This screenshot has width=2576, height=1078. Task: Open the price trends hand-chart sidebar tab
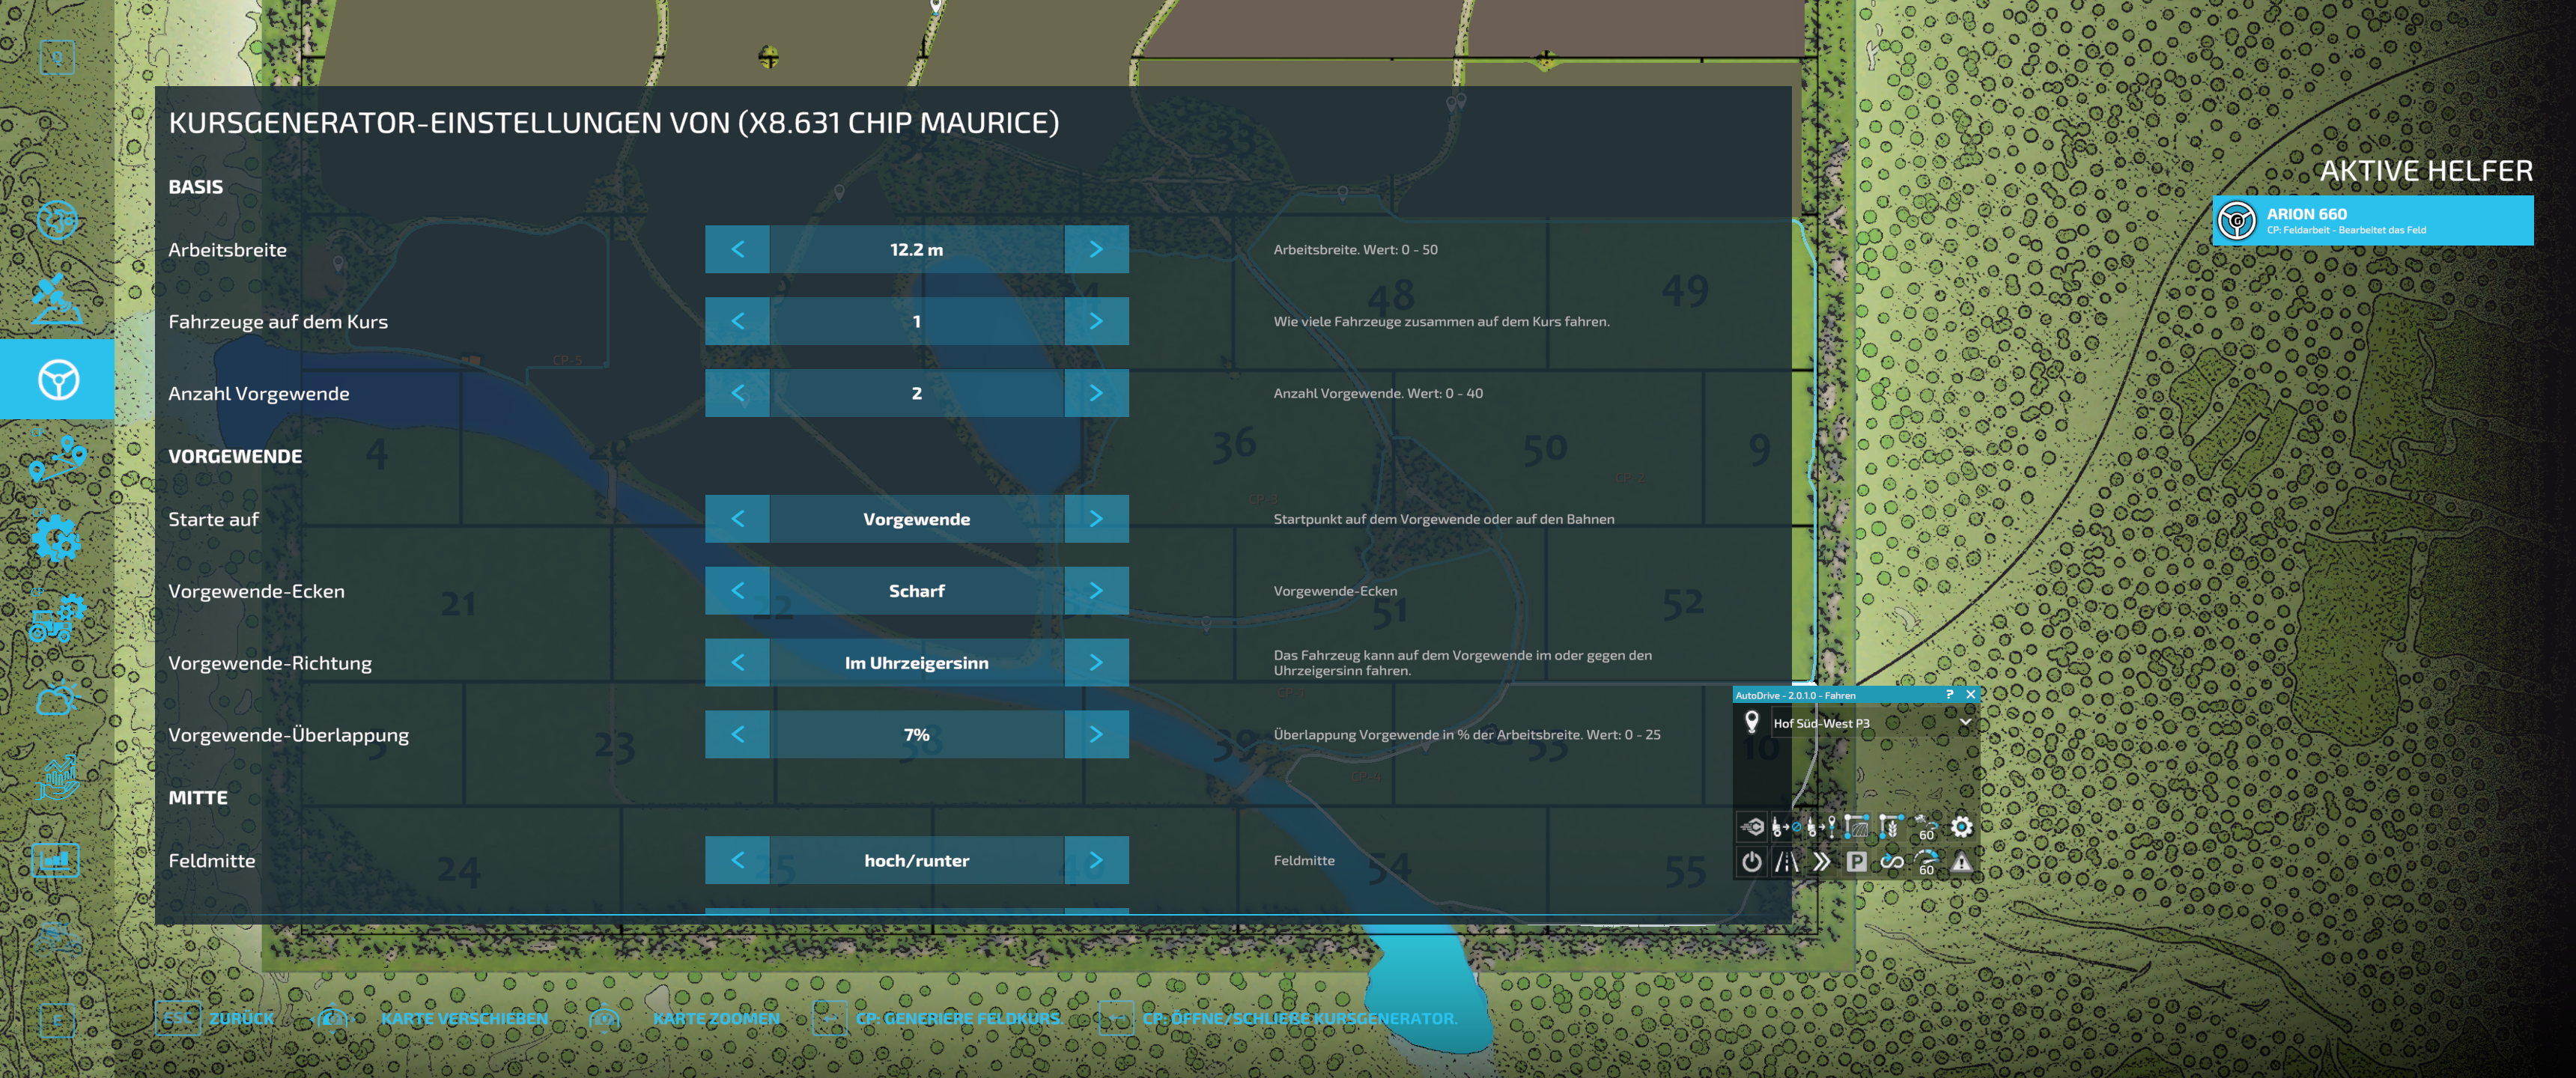(x=57, y=778)
